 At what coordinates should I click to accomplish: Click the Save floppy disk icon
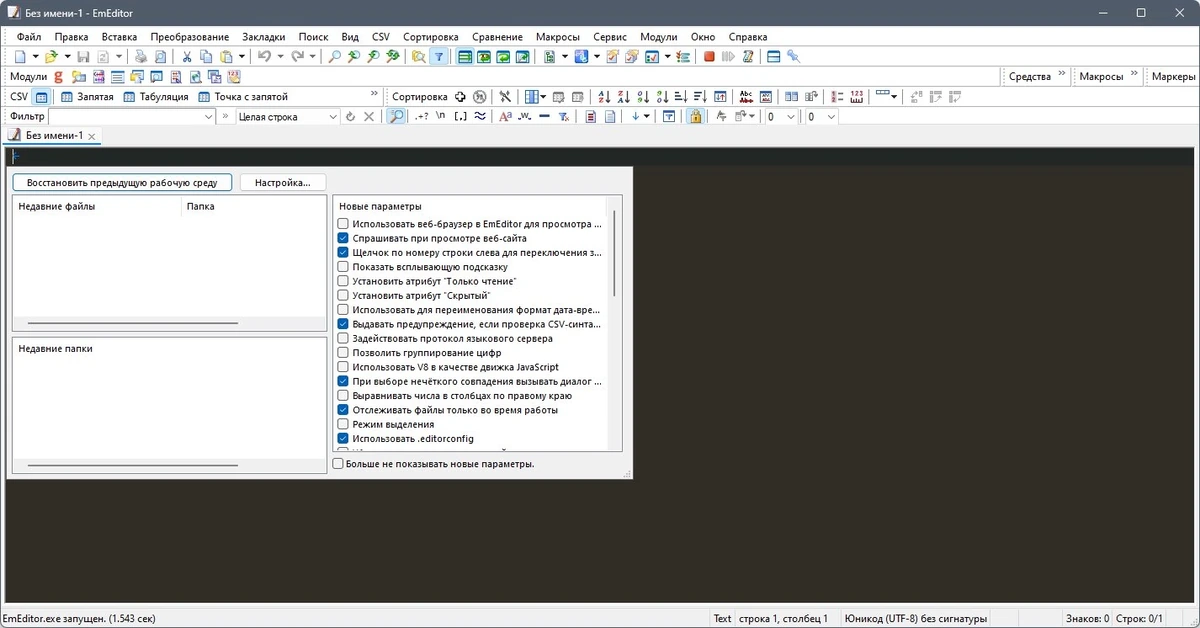tap(83, 57)
